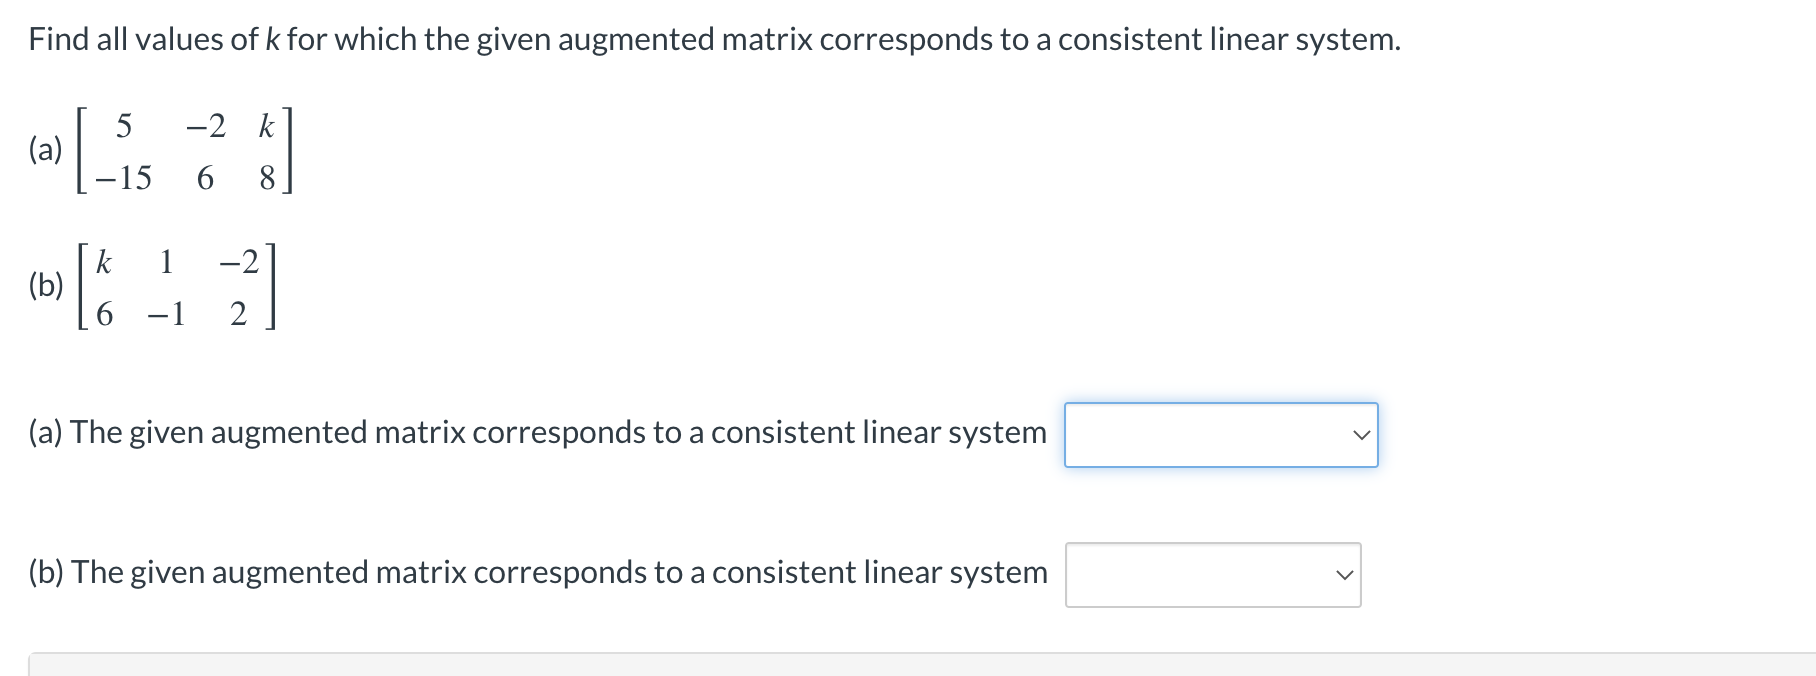Click the chevron arrow in part (b) dropdown
Image resolution: width=1816 pixels, height=676 pixels.
click(x=1345, y=574)
